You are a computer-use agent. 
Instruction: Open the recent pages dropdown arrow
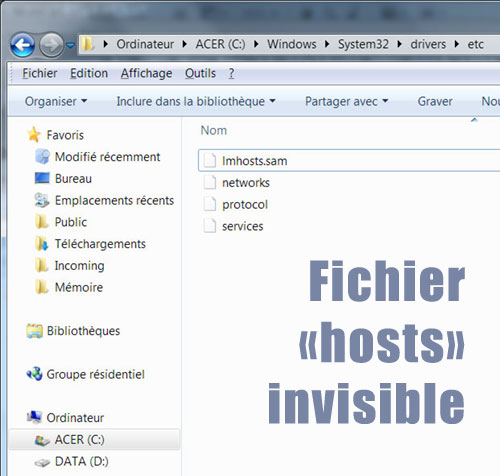coord(70,45)
